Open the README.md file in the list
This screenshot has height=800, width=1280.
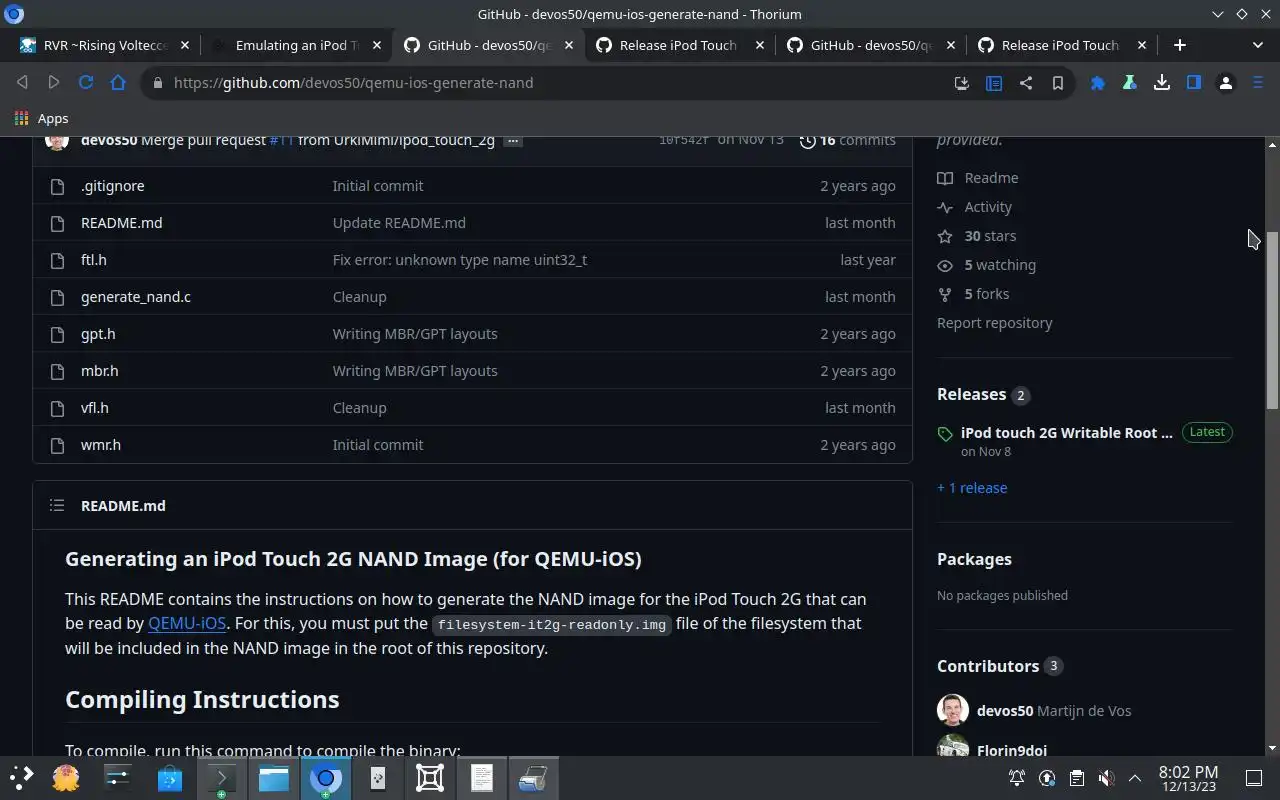click(121, 223)
